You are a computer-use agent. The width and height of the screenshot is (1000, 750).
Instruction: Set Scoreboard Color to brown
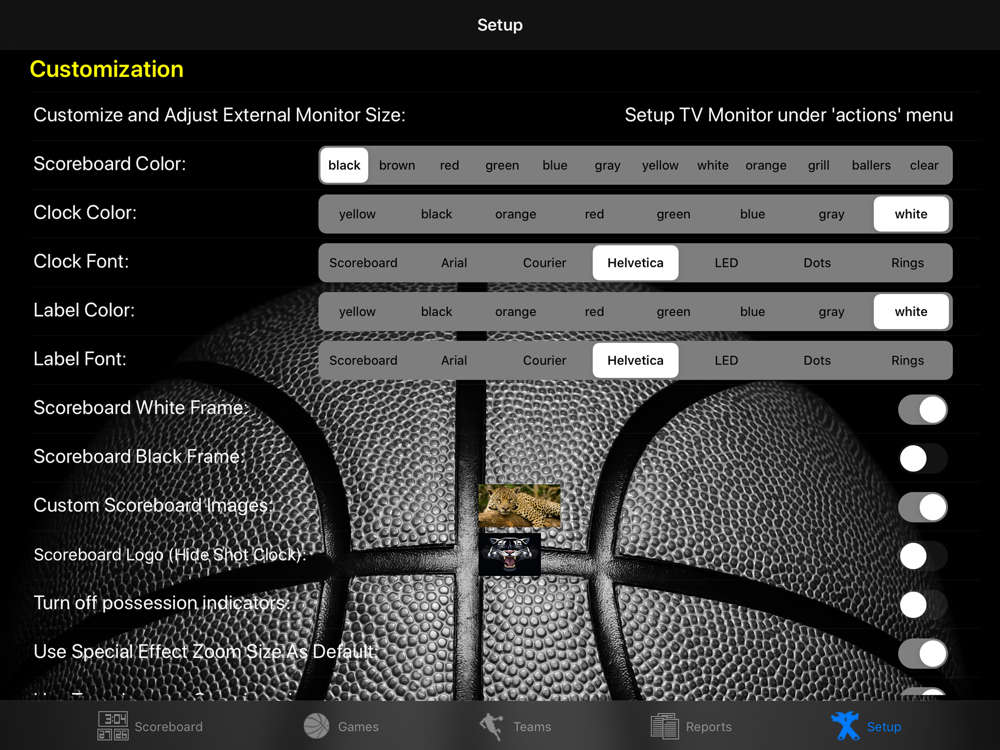tap(397, 165)
